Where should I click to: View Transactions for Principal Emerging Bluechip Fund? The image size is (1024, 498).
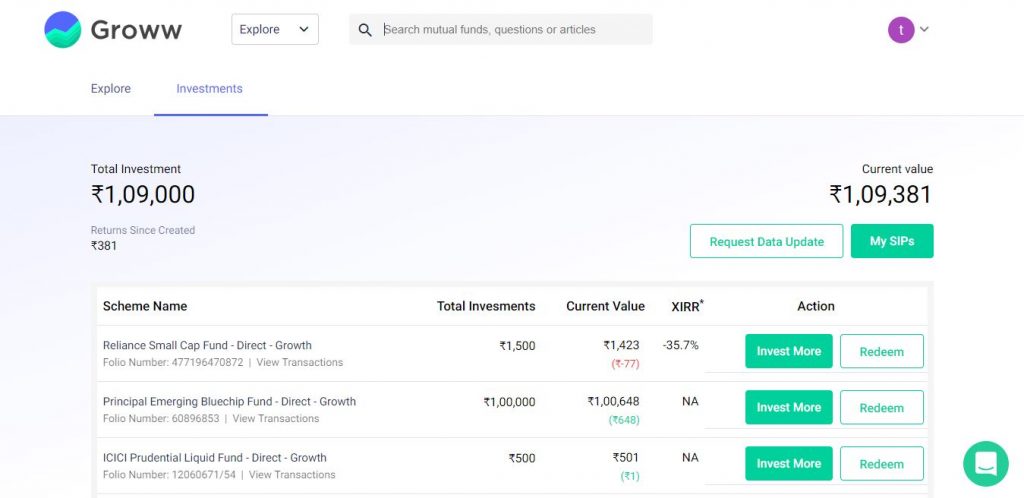[276, 418]
